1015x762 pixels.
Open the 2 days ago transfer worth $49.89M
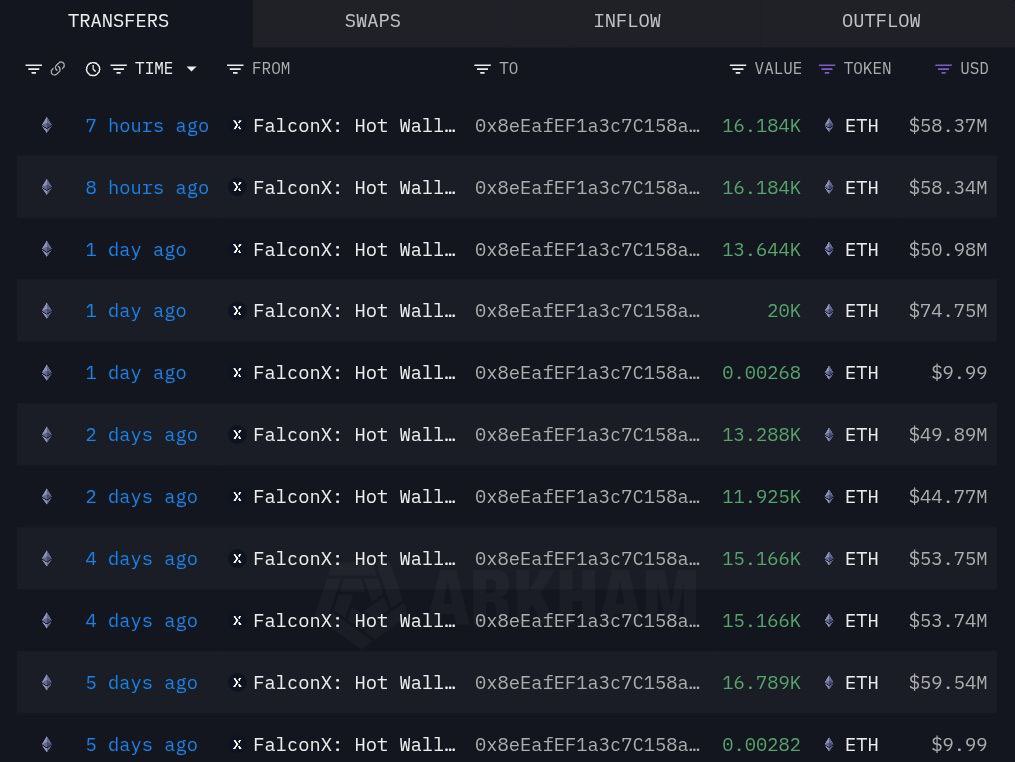tap(141, 435)
